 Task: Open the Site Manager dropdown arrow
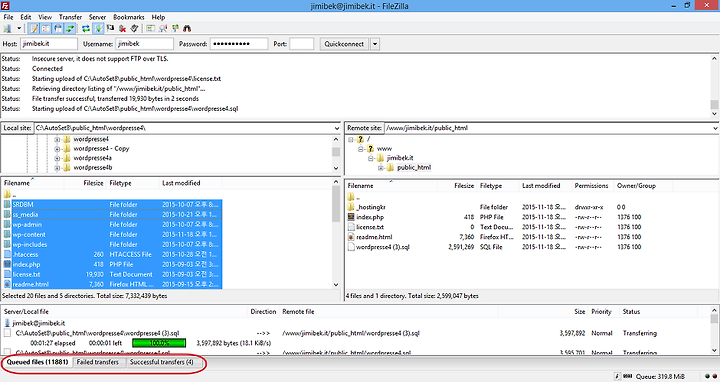click(19, 28)
